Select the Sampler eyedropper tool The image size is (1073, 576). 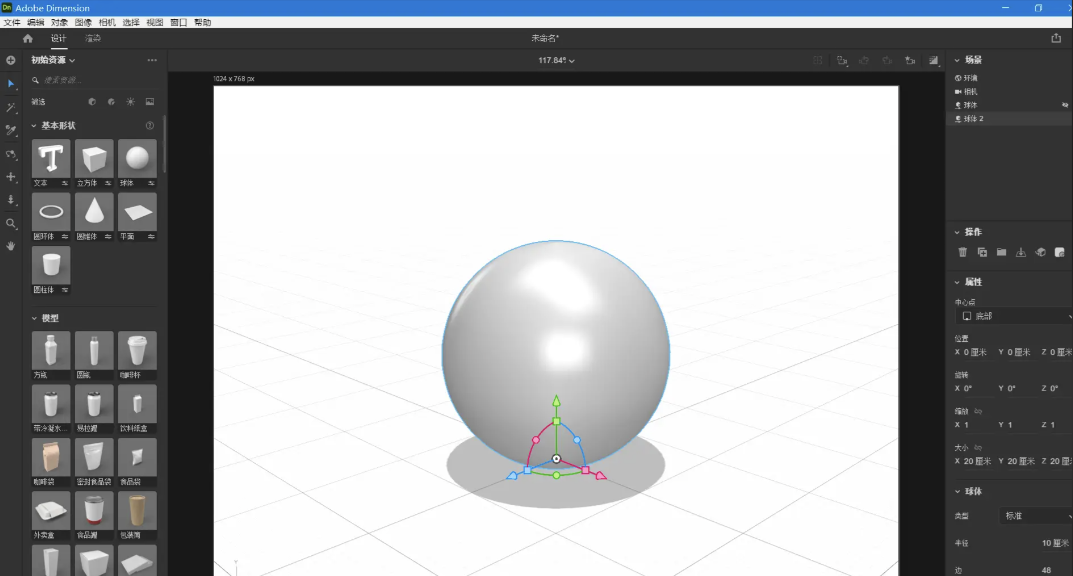click(x=11, y=130)
